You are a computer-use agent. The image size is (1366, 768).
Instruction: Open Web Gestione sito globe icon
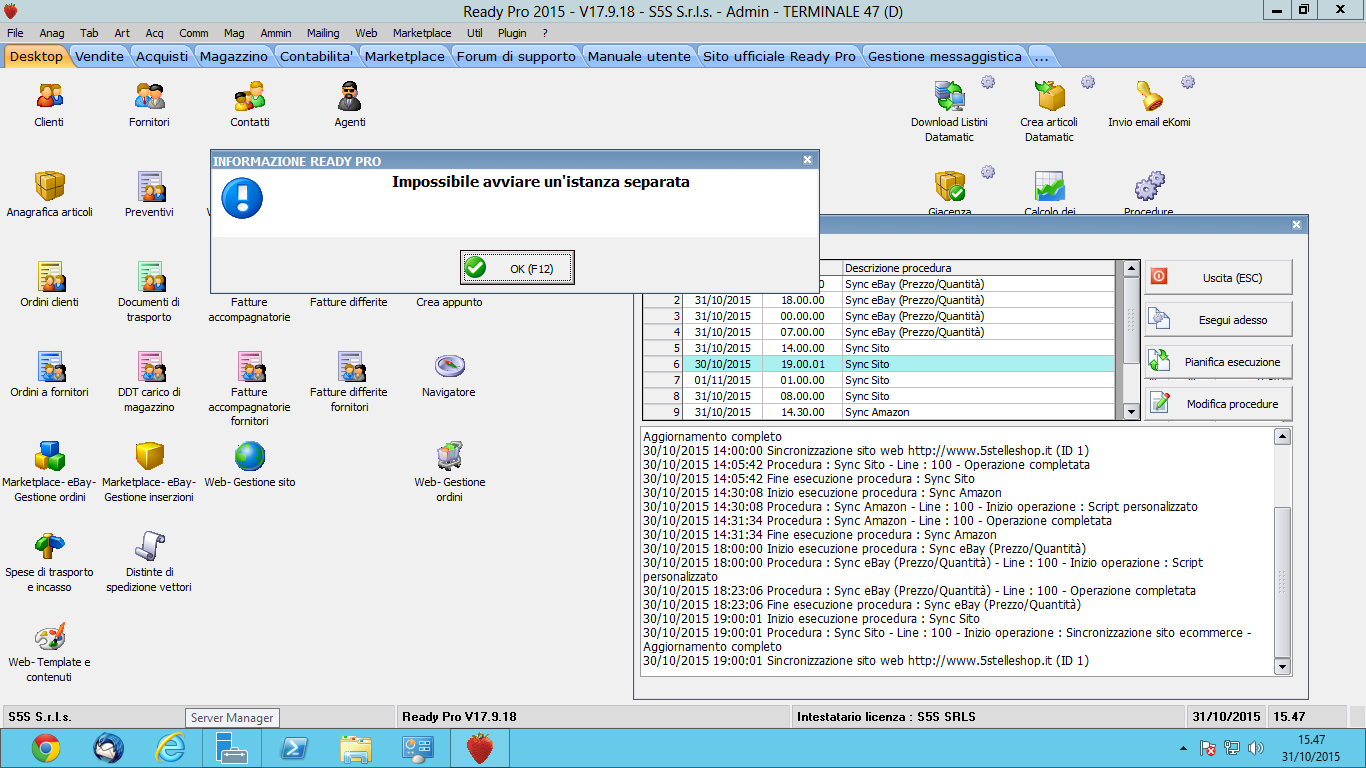[x=249, y=457]
